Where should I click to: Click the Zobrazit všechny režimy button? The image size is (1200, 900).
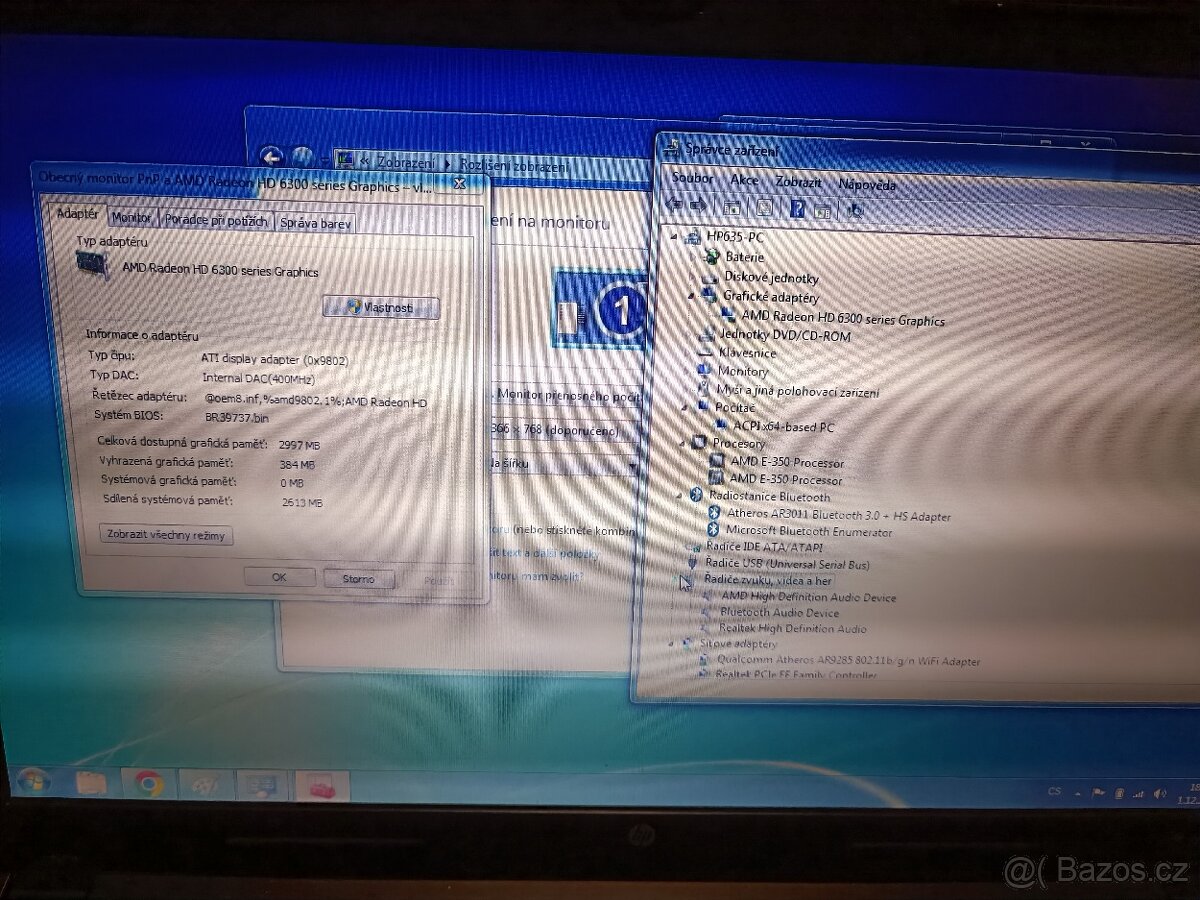[x=165, y=535]
